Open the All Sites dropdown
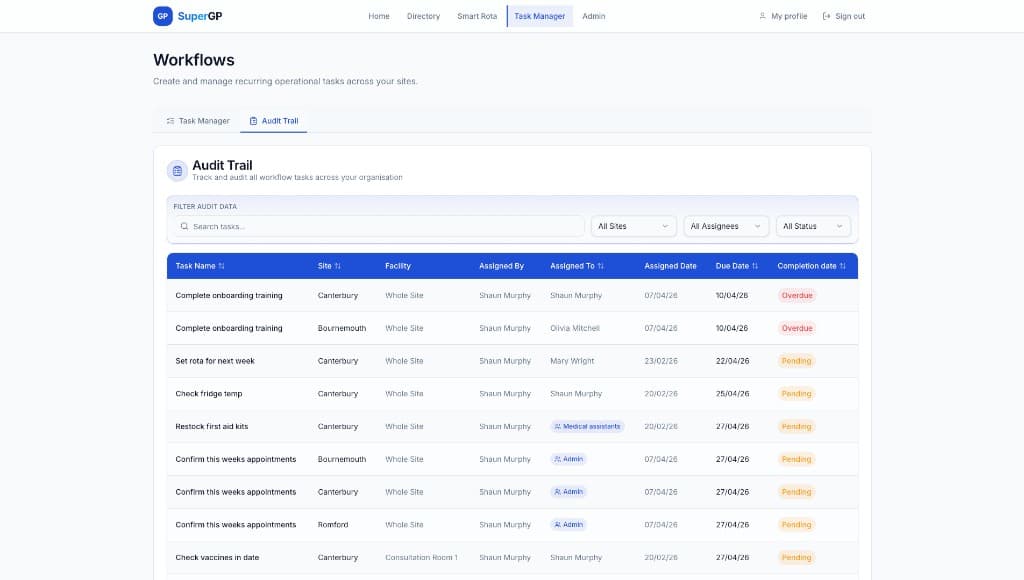 pos(633,226)
